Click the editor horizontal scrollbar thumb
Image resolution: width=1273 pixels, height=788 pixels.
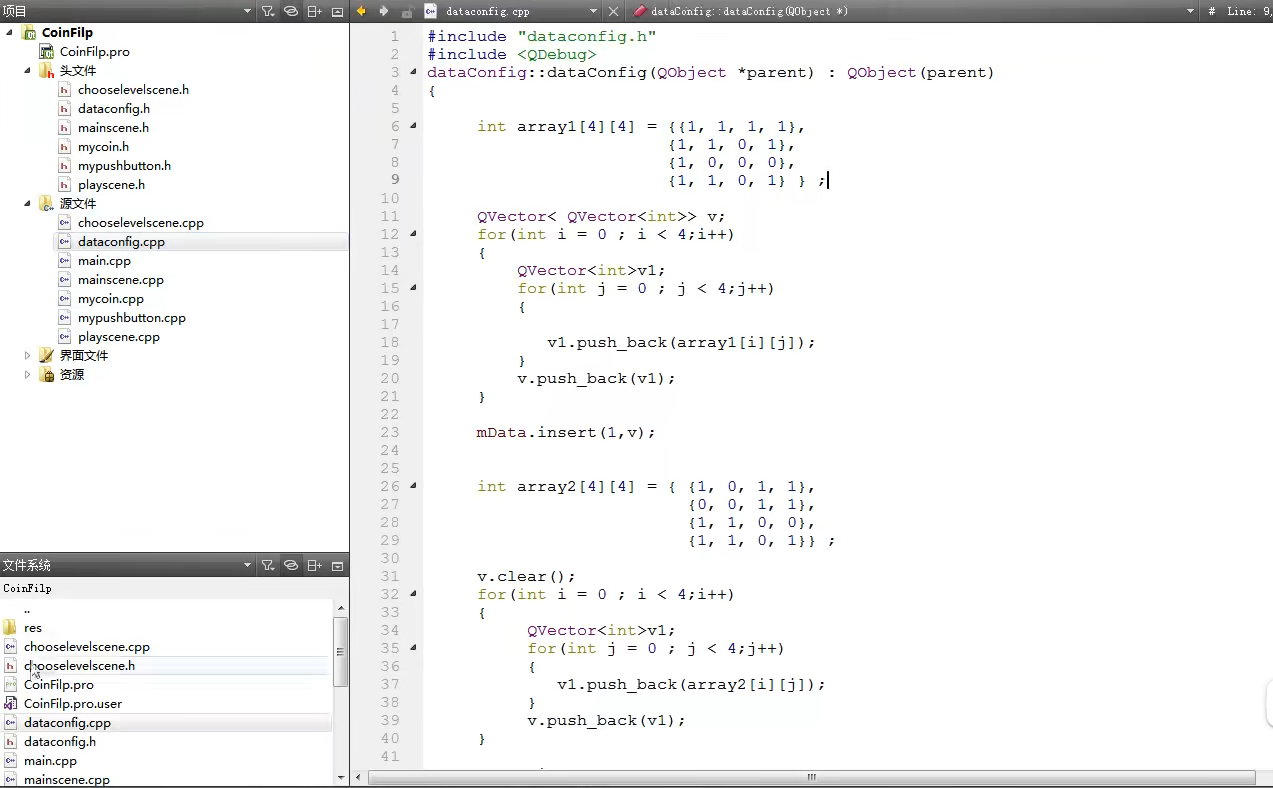pos(811,778)
